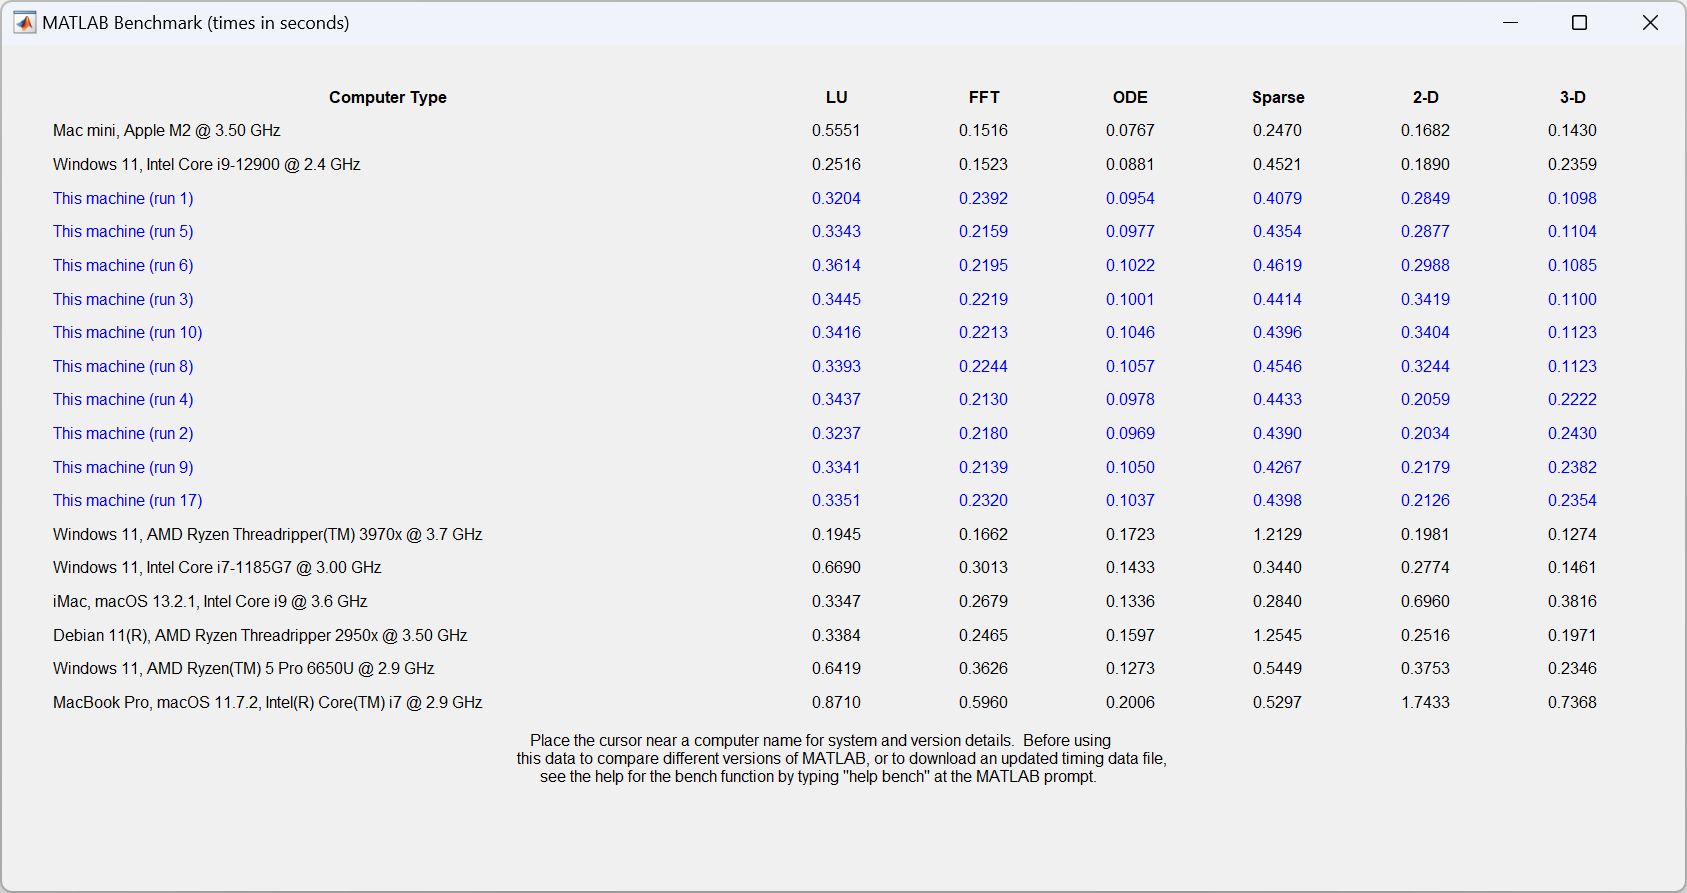This screenshot has height=893, width=1687.
Task: Click This machine (run 9) entry
Action: pyautogui.click(x=123, y=467)
